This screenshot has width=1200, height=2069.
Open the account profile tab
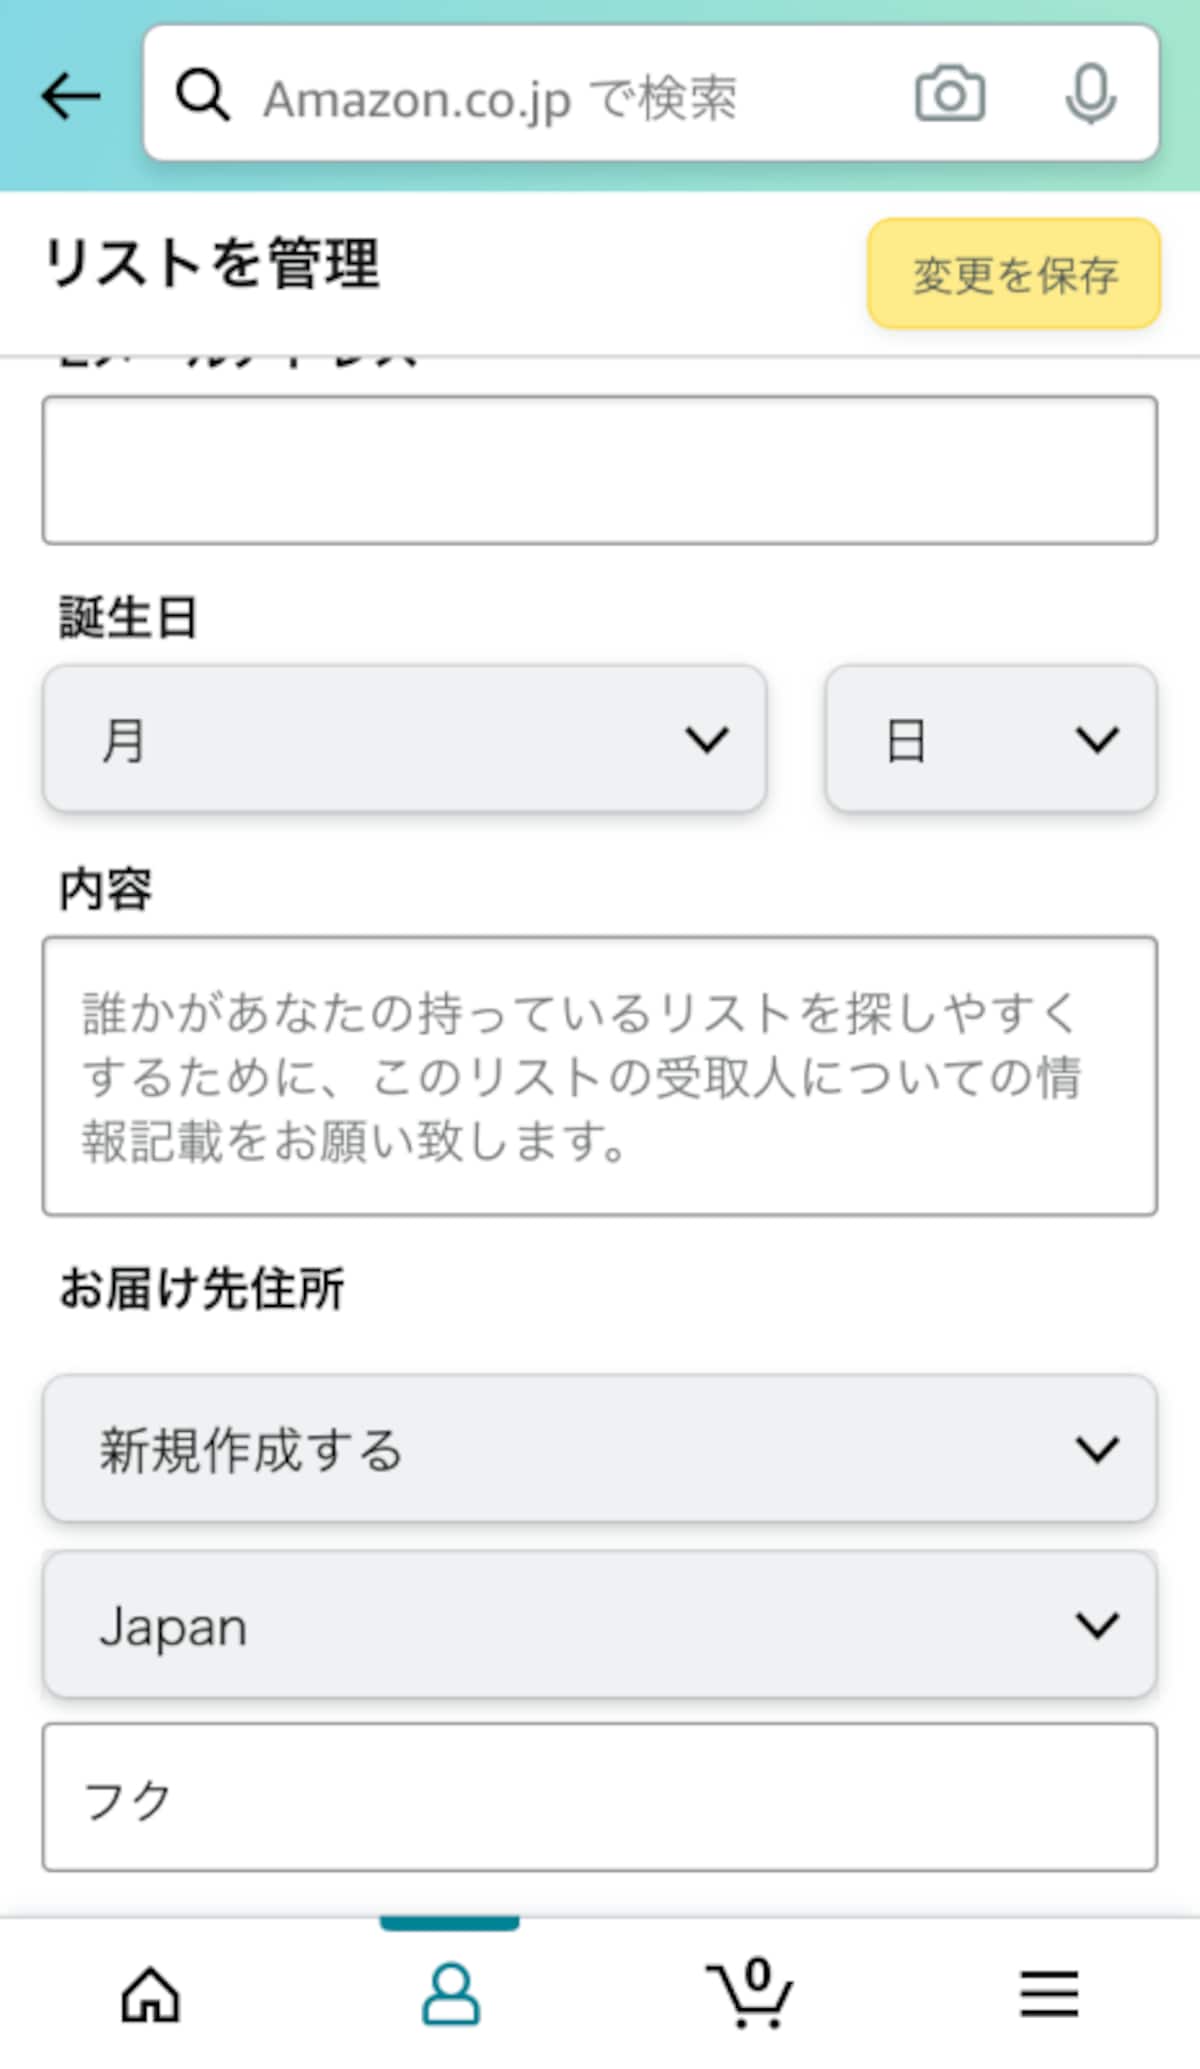pos(450,1994)
